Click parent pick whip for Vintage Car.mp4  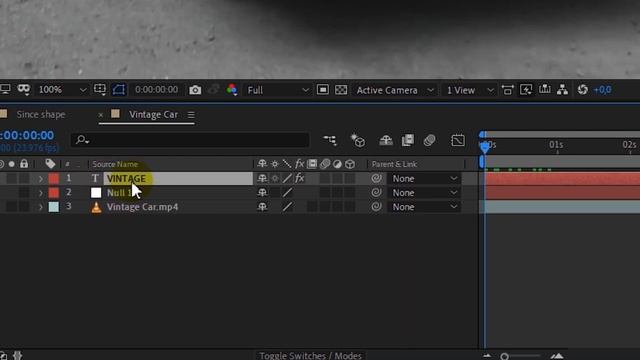coord(376,207)
